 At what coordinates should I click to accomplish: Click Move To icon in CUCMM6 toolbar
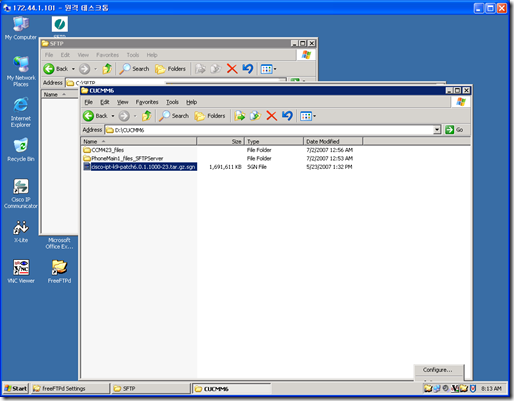240,116
